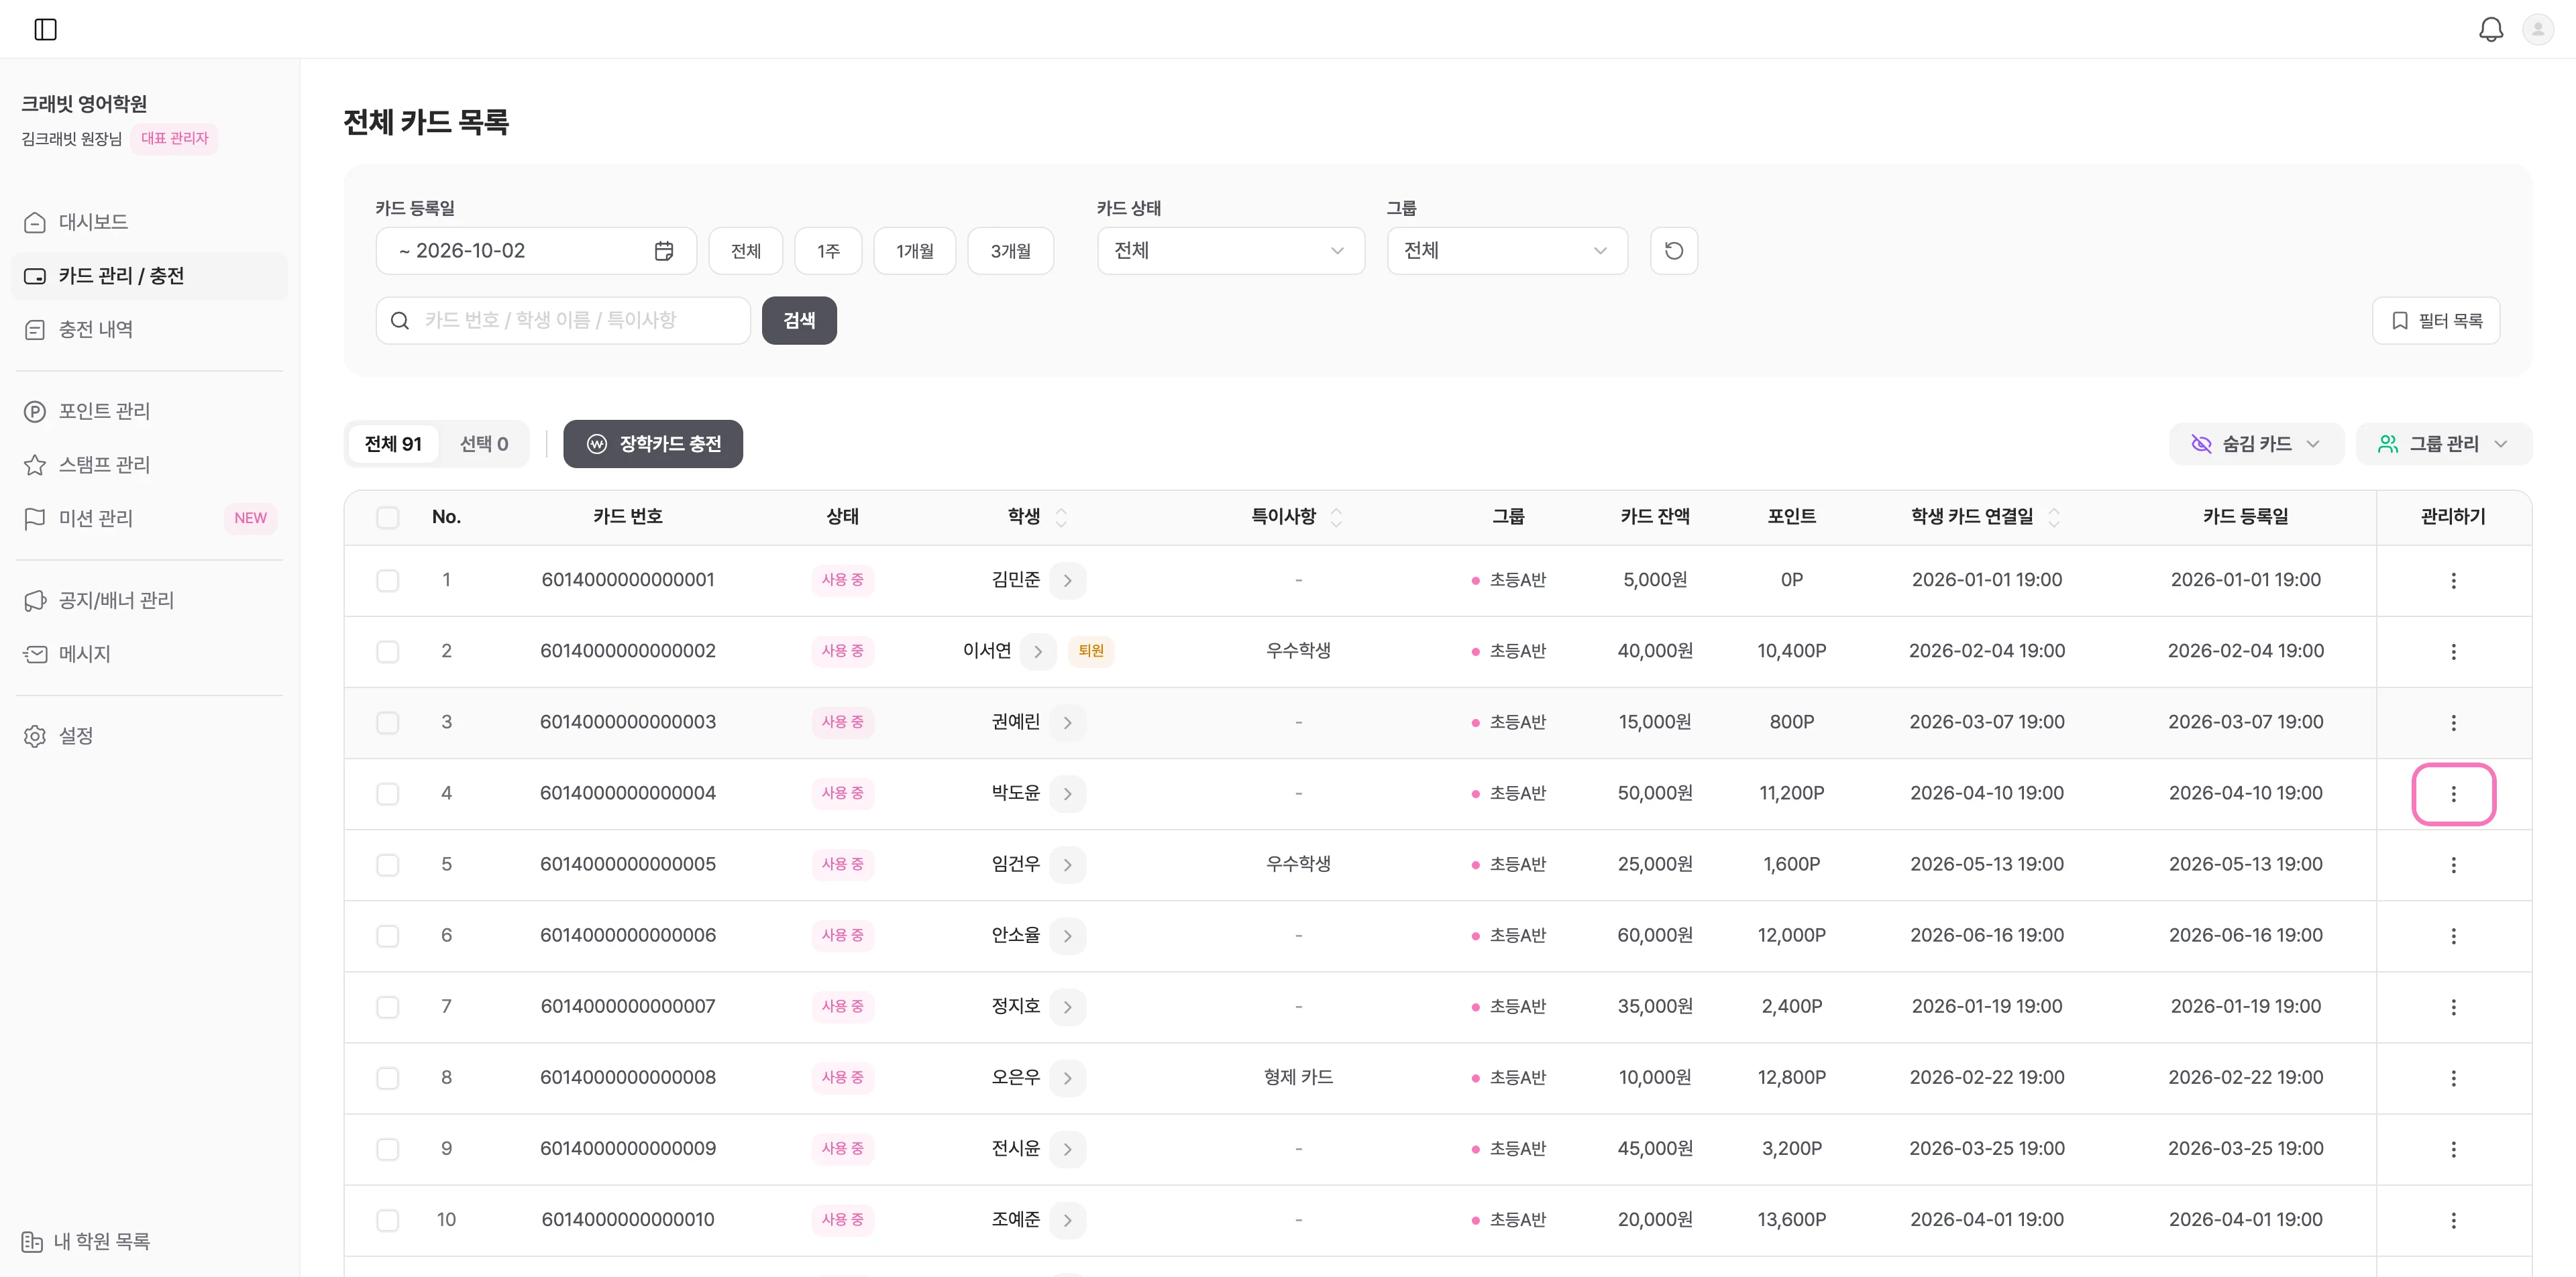Viewport: 2576px width, 1277px height.
Task: Open 포인트 관리 menu item
Action: click(x=150, y=411)
